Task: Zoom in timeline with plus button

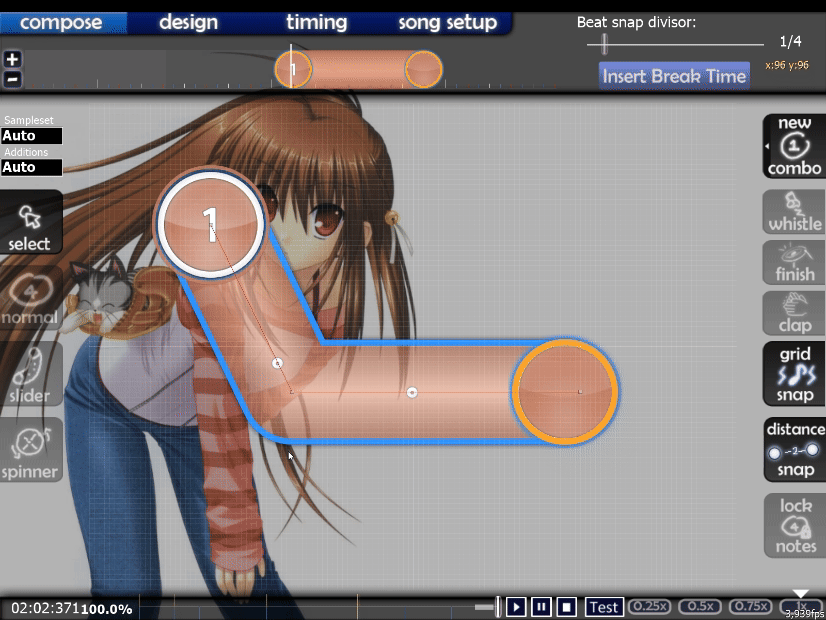Action: point(12,59)
